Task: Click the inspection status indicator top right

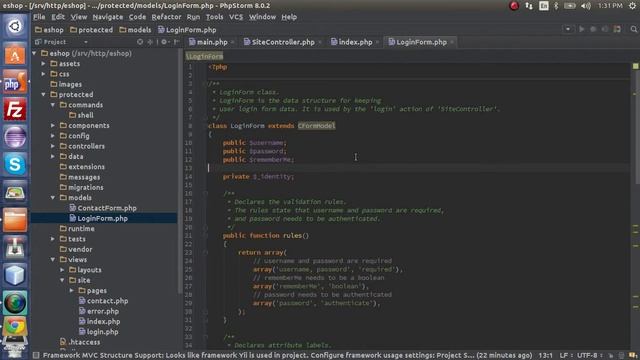Action: [x=636, y=66]
